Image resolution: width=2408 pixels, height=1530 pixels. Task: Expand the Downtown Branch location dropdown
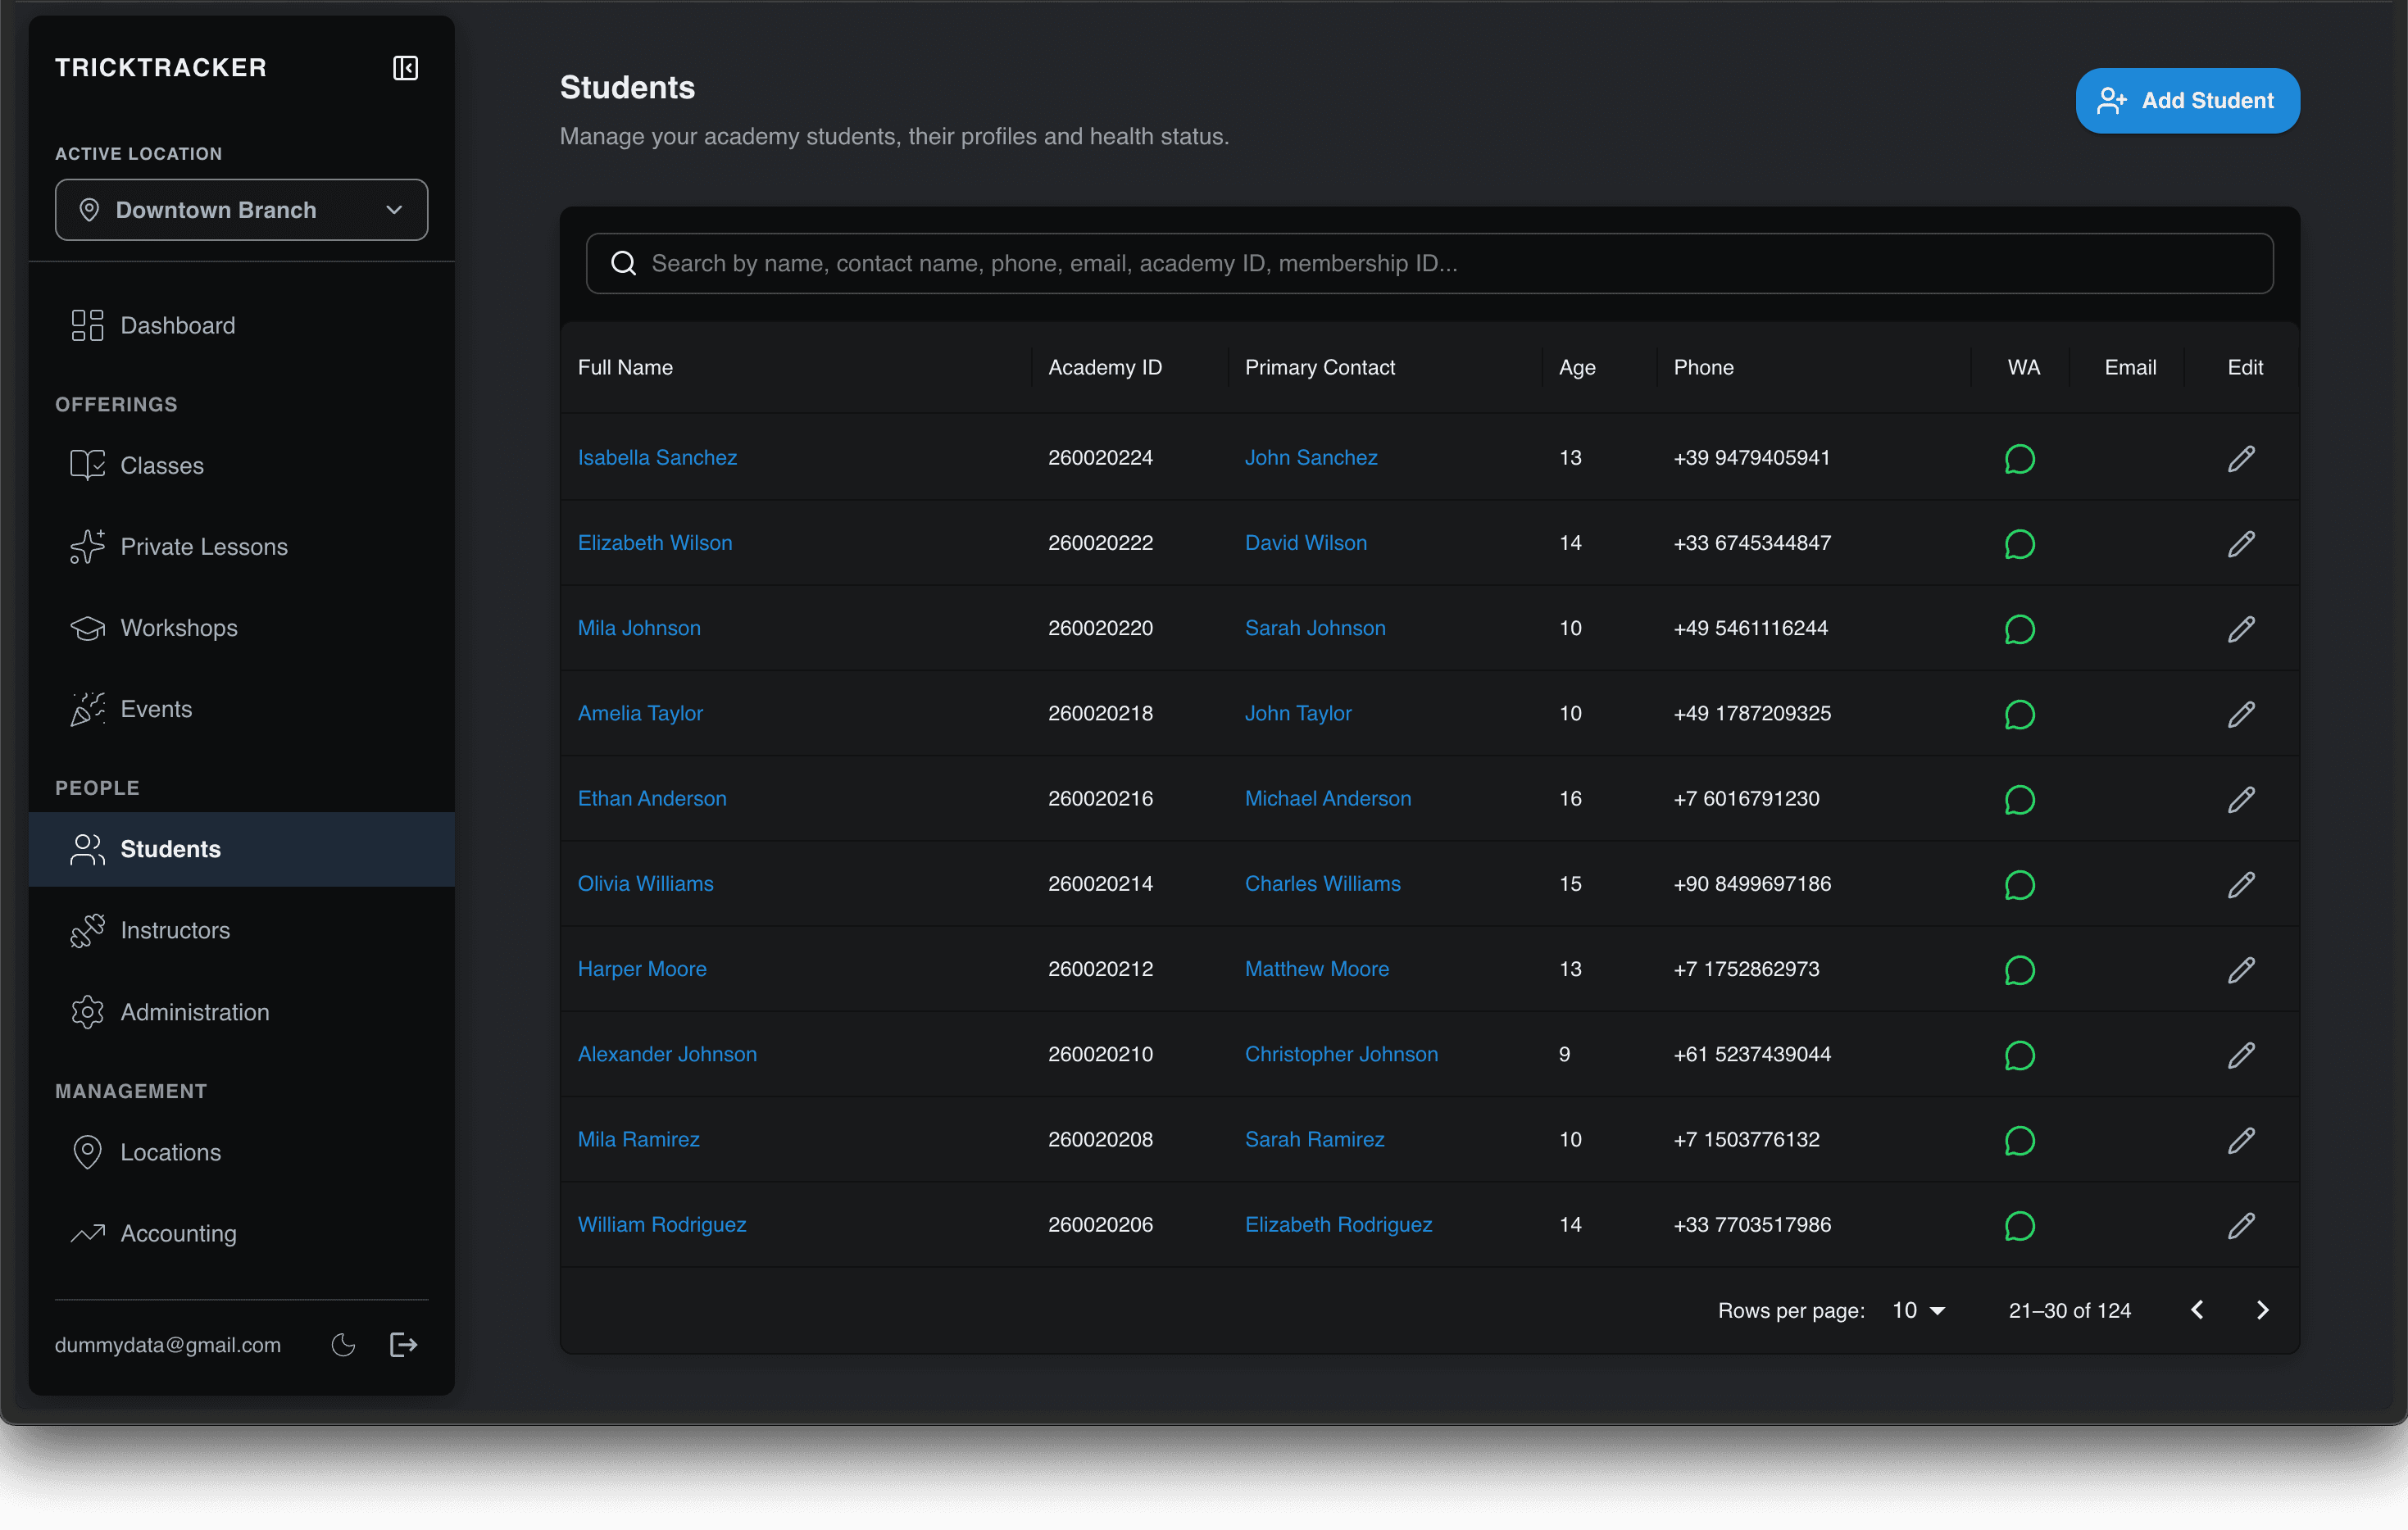click(241, 210)
